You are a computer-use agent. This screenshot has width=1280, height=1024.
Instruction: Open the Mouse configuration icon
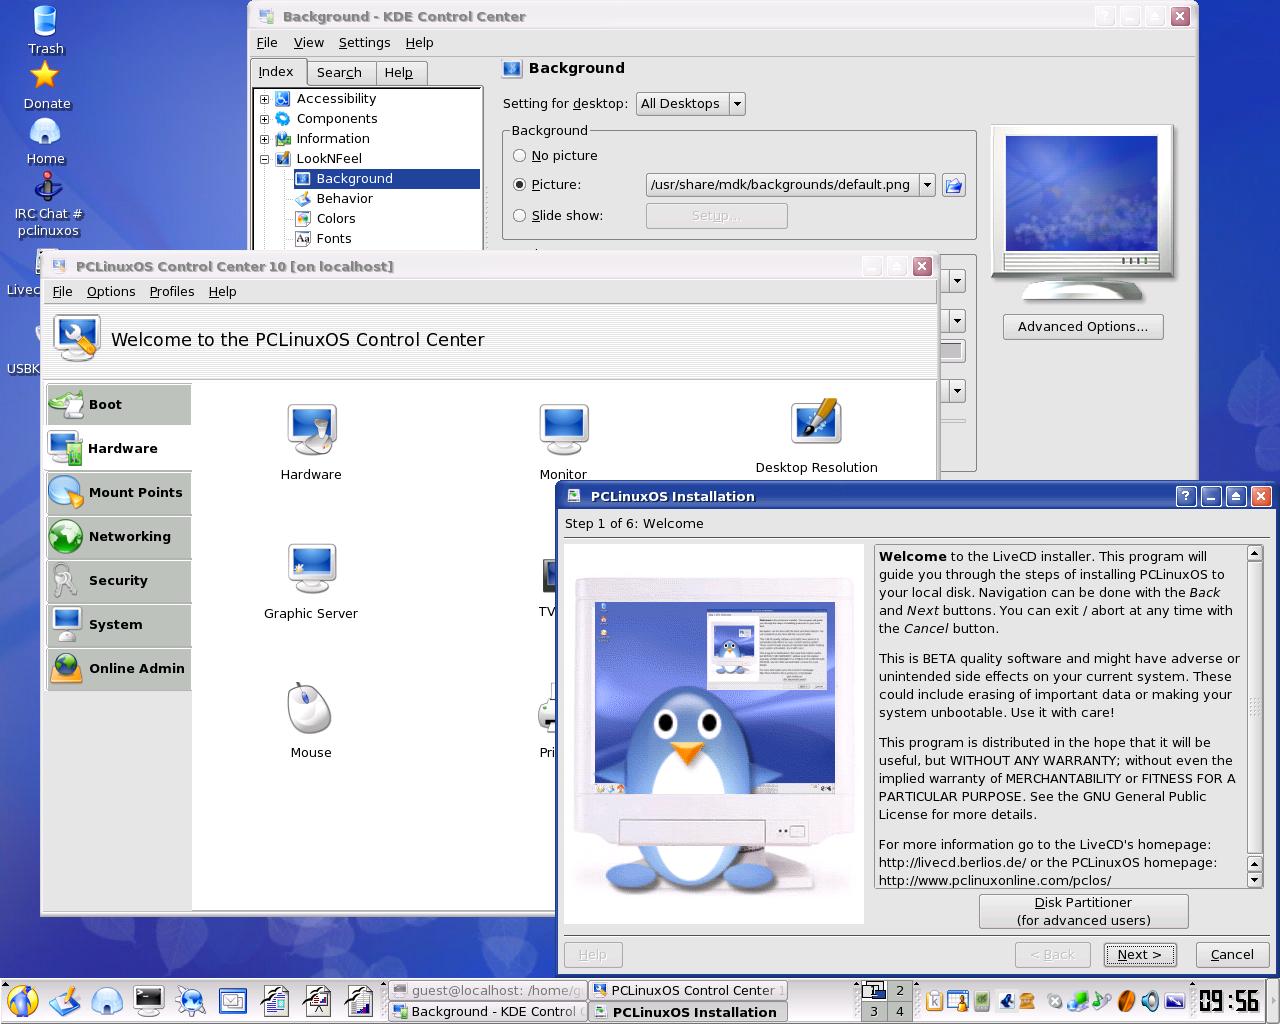[x=310, y=720]
